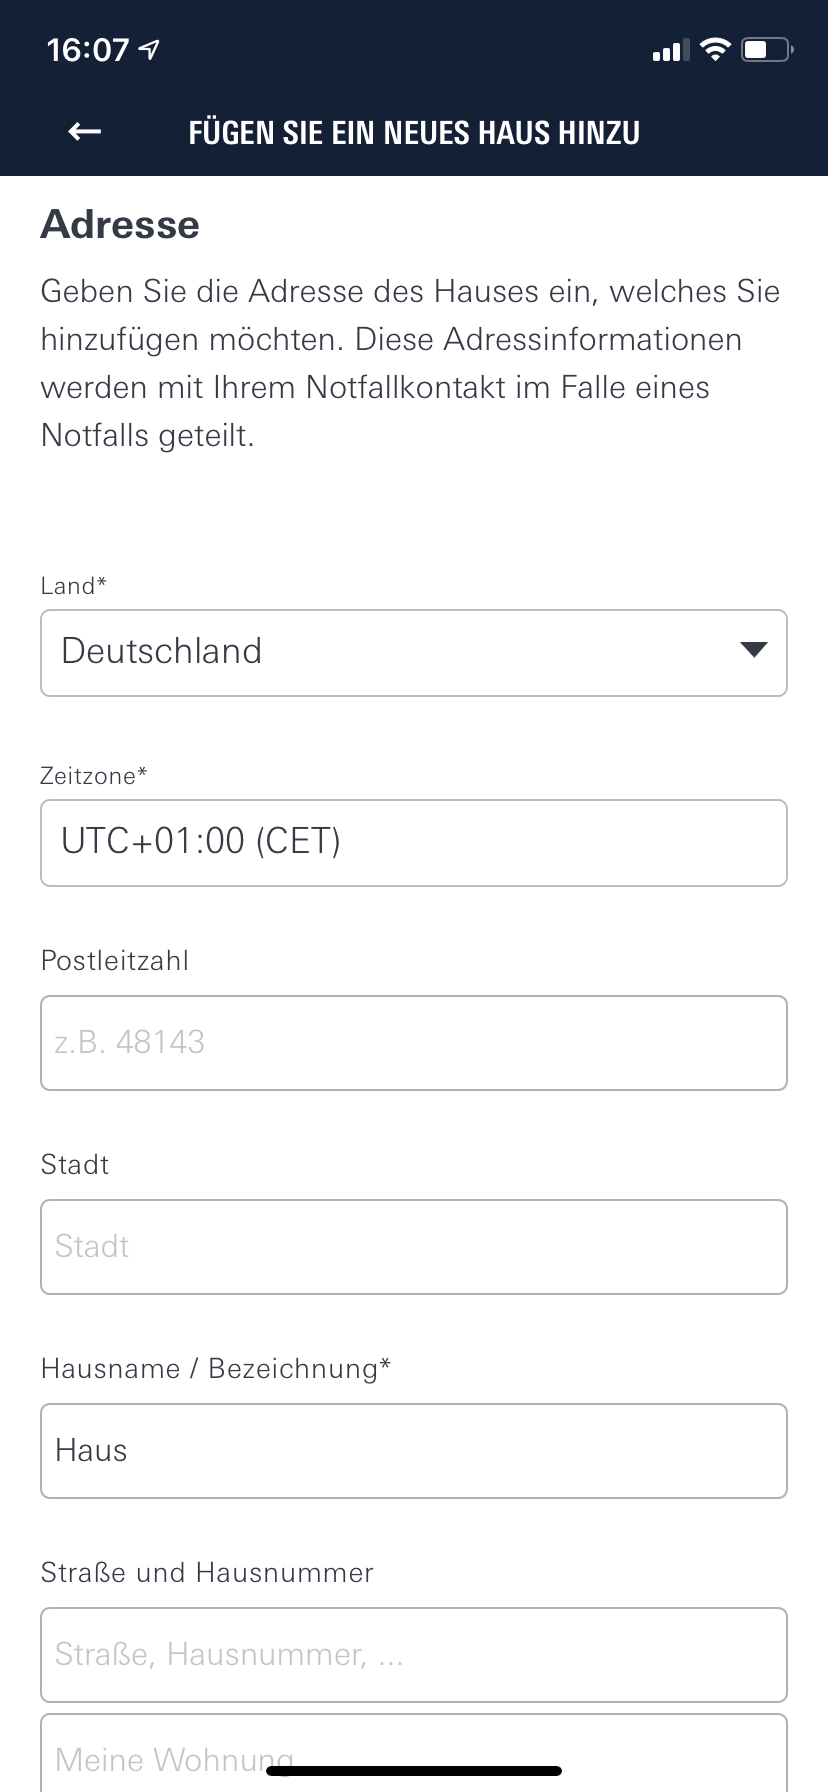Tap the address description paragraph text

coord(410,363)
